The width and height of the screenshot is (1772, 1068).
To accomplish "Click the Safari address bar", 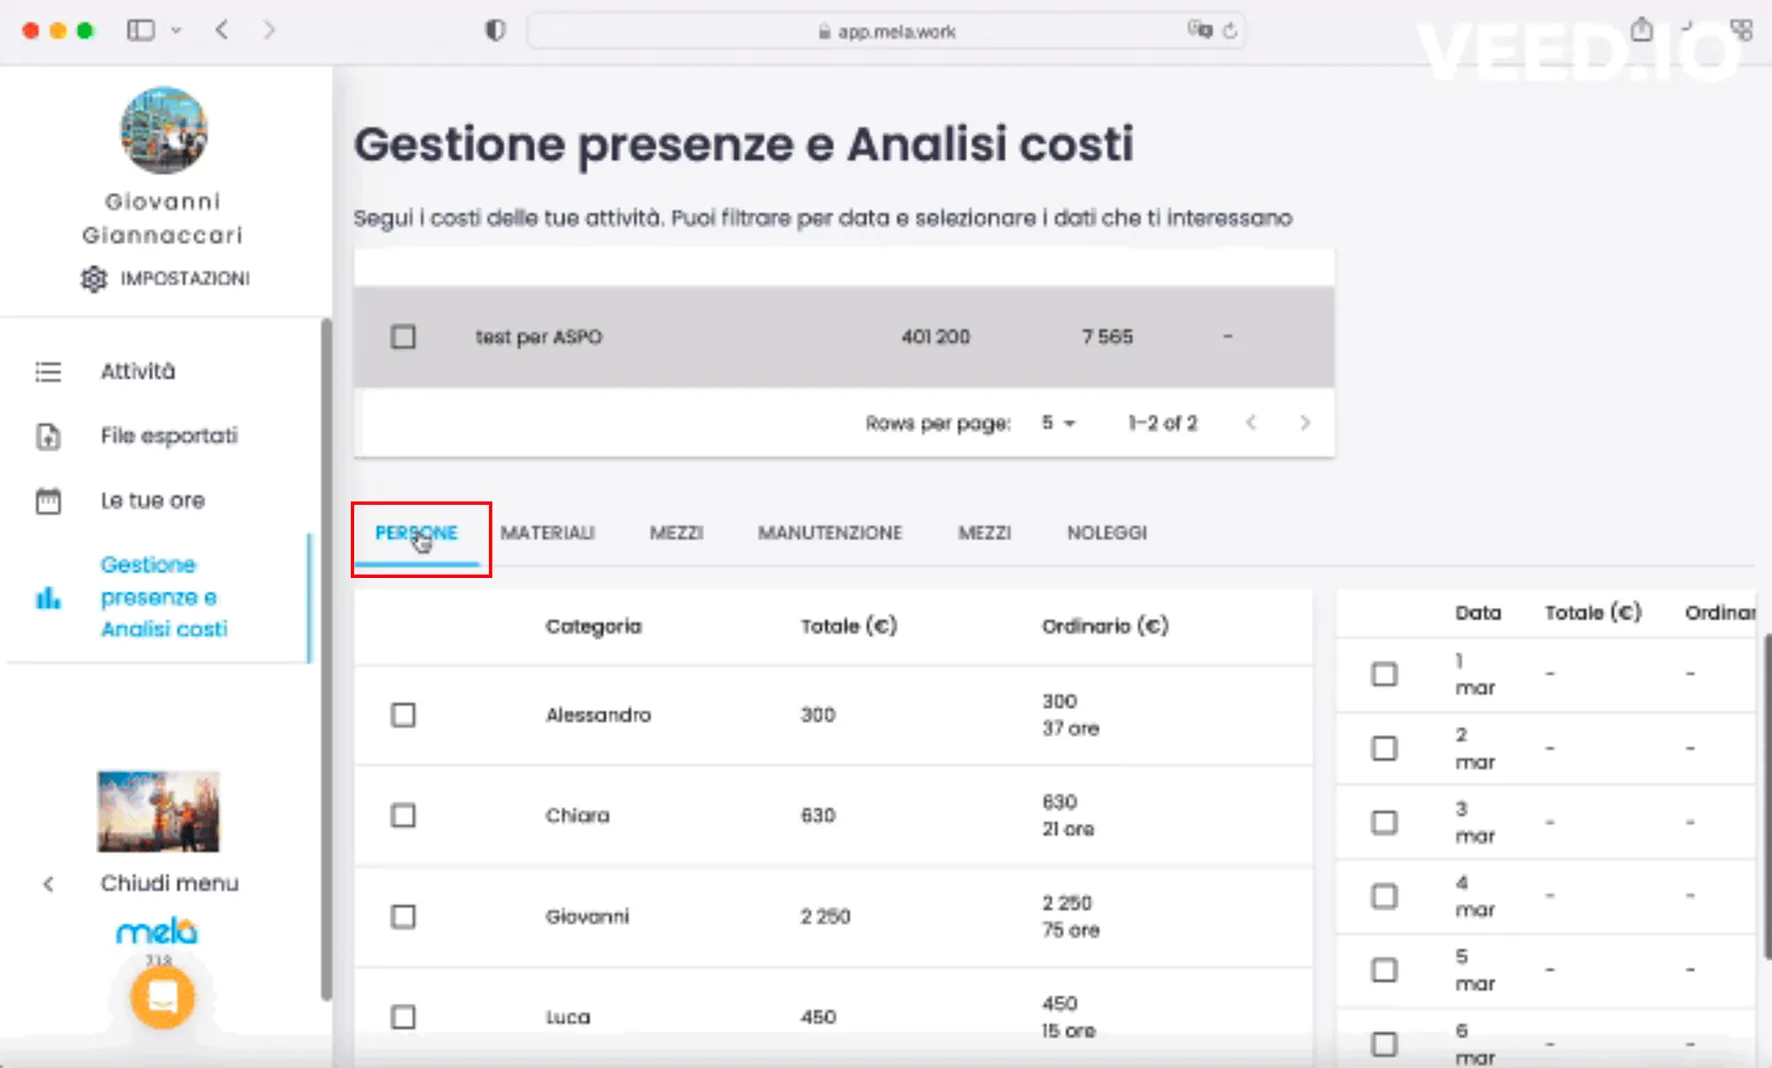I will coord(886,31).
